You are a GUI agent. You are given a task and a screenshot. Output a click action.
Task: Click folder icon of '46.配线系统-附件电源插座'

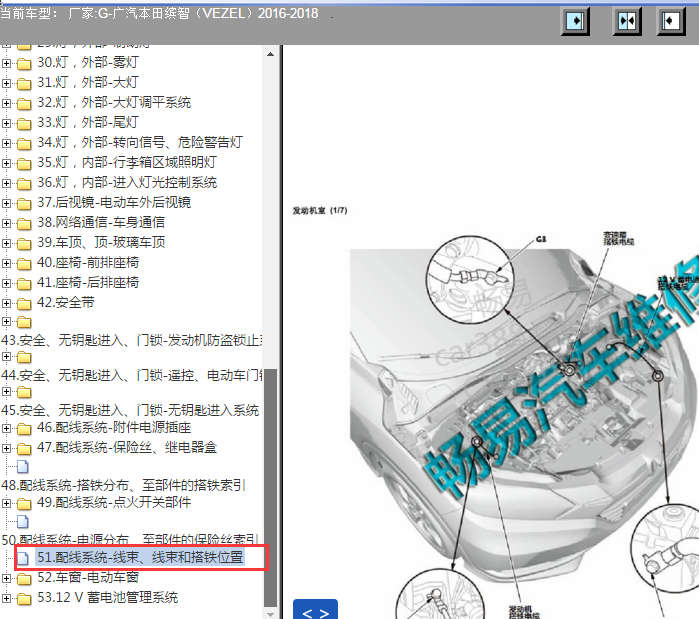(x=24, y=429)
